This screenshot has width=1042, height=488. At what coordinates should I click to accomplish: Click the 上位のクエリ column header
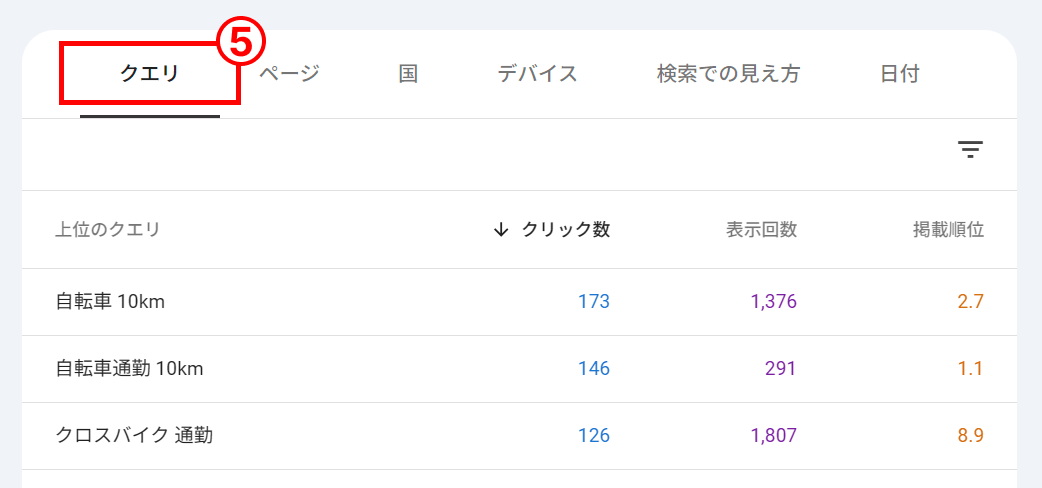click(x=108, y=230)
